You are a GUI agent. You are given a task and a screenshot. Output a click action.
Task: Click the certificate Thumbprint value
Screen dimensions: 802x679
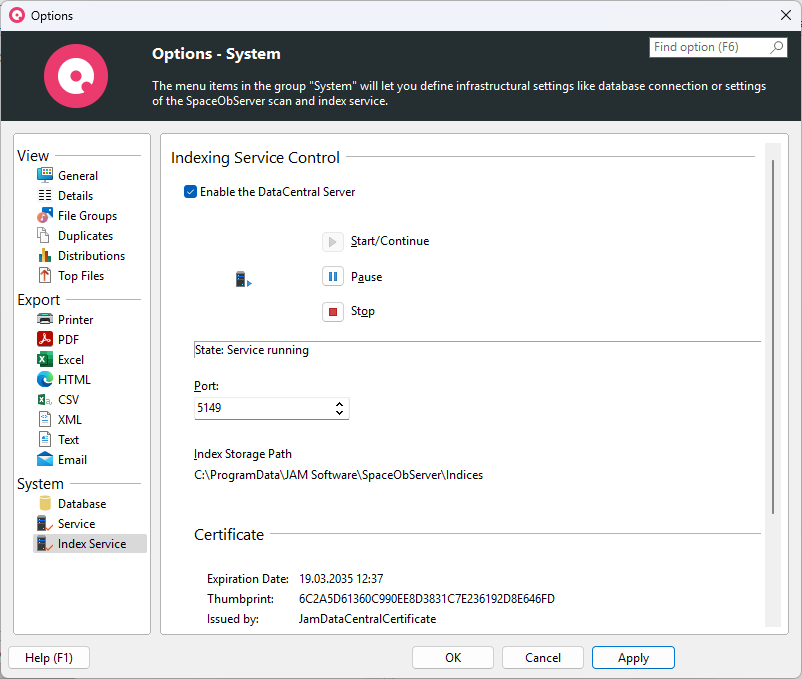(x=427, y=599)
